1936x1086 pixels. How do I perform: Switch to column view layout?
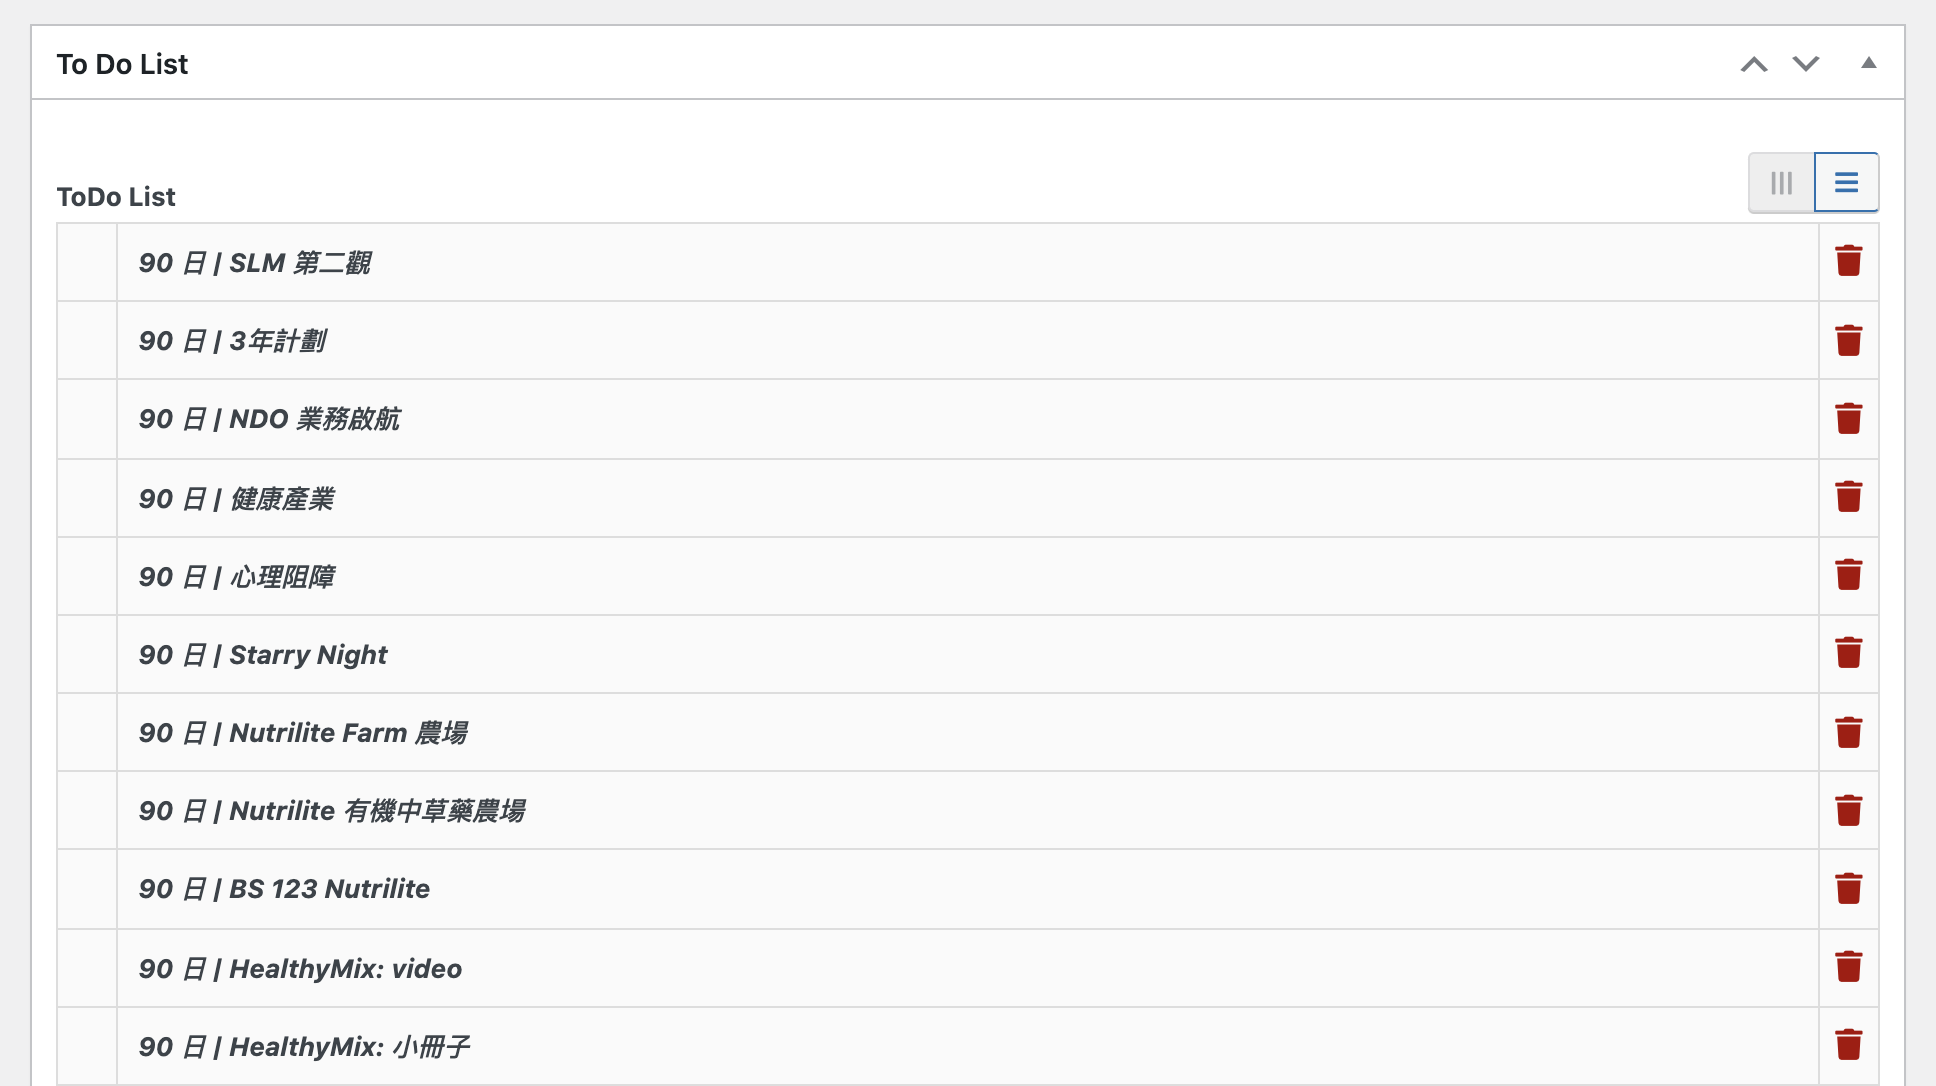(x=1781, y=183)
